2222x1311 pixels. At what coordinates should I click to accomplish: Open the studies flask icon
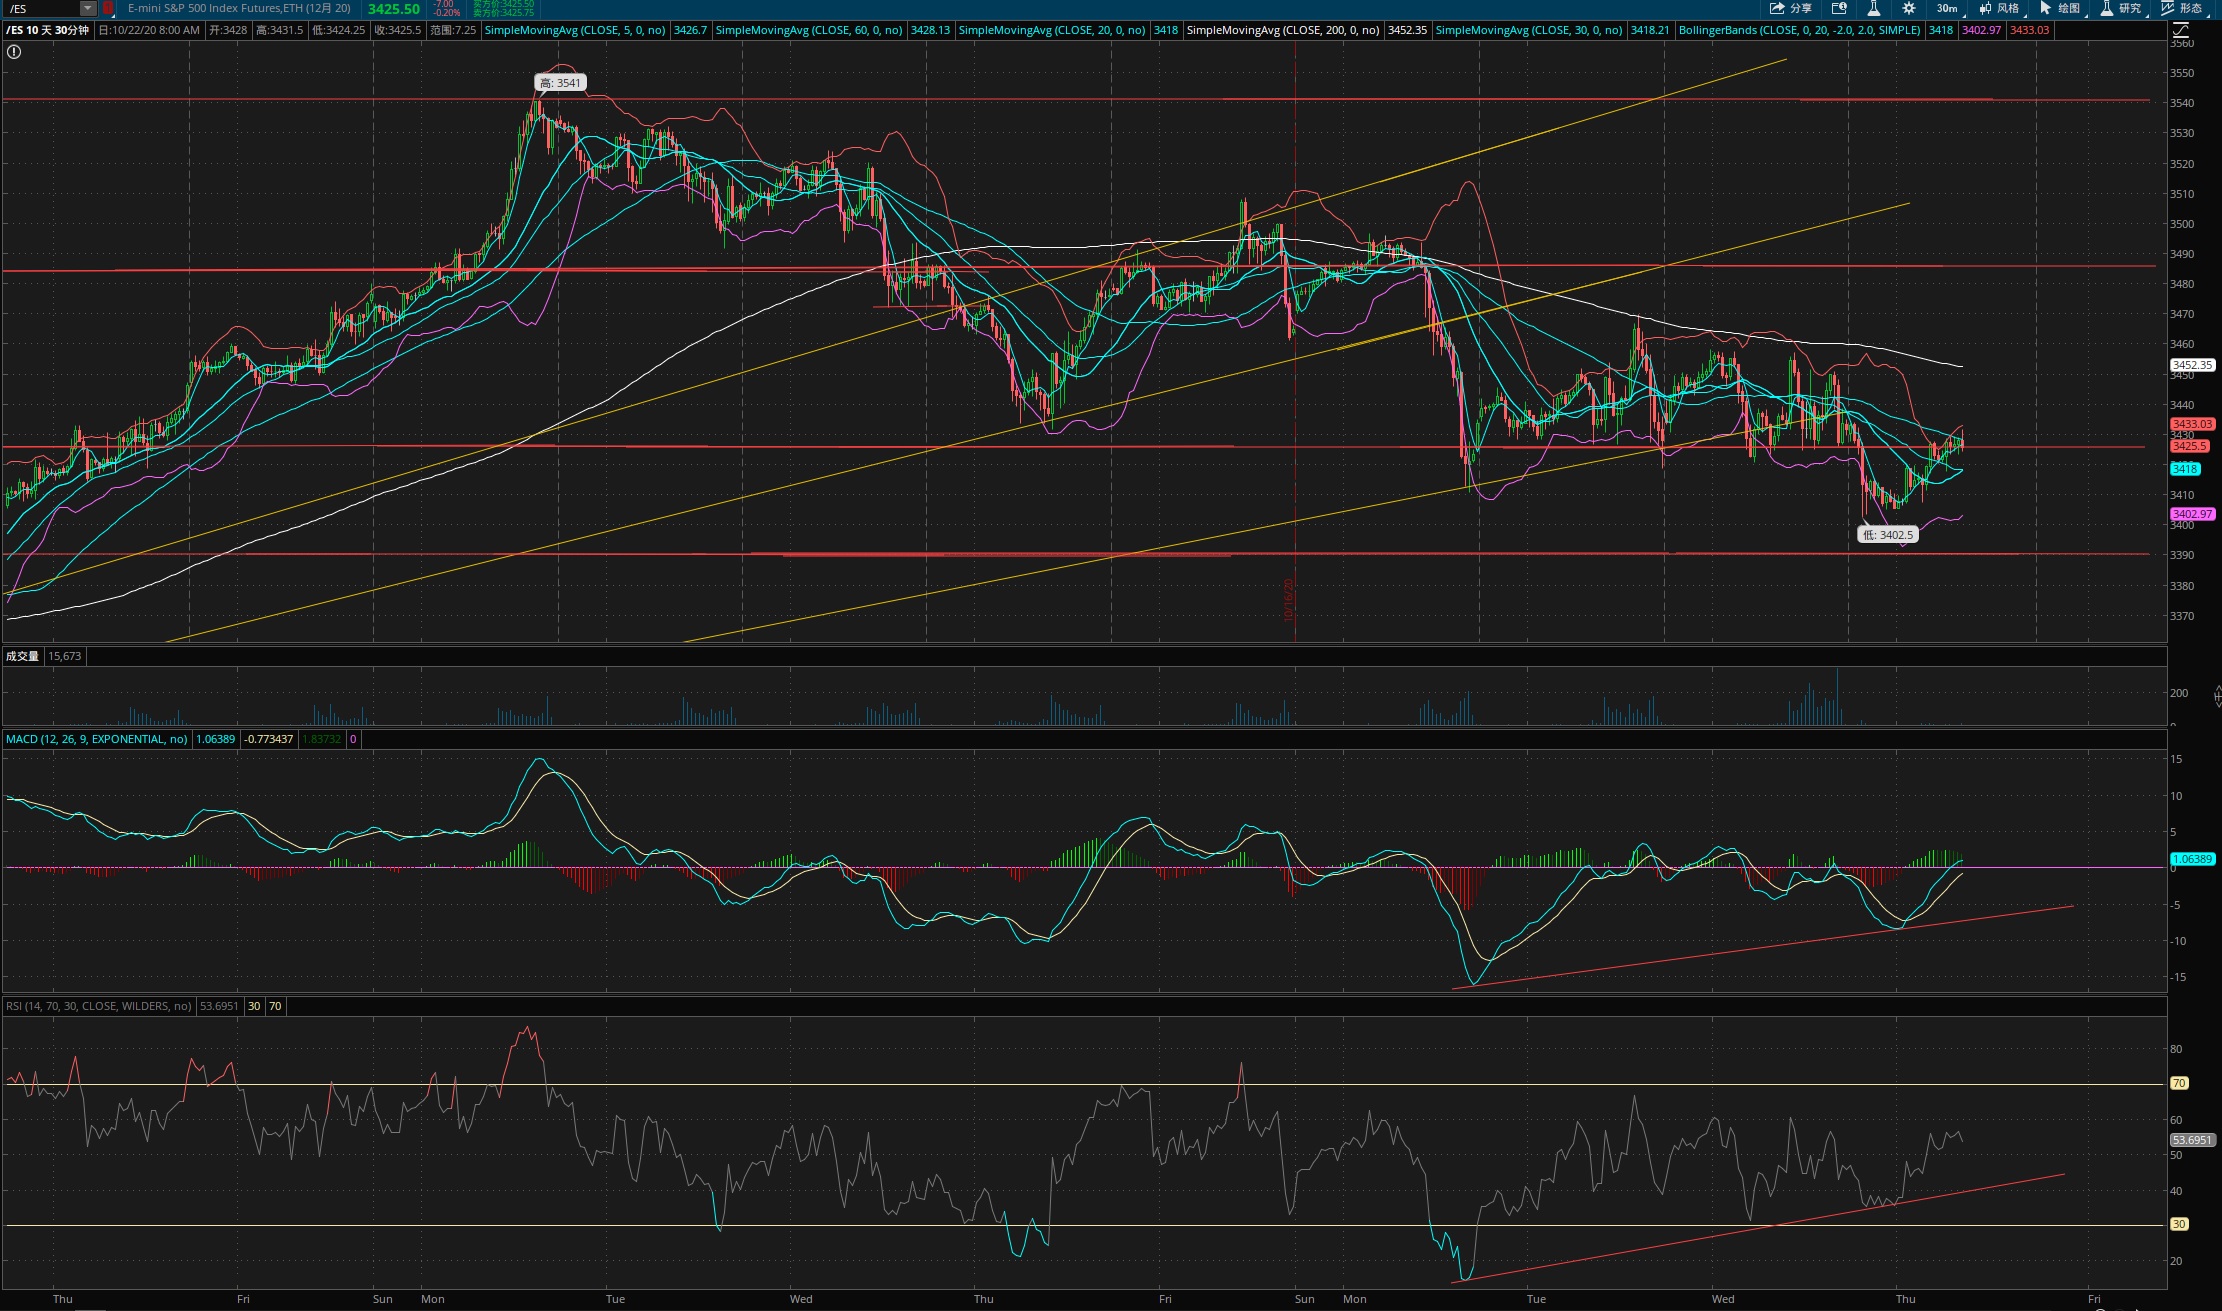(x=1873, y=8)
